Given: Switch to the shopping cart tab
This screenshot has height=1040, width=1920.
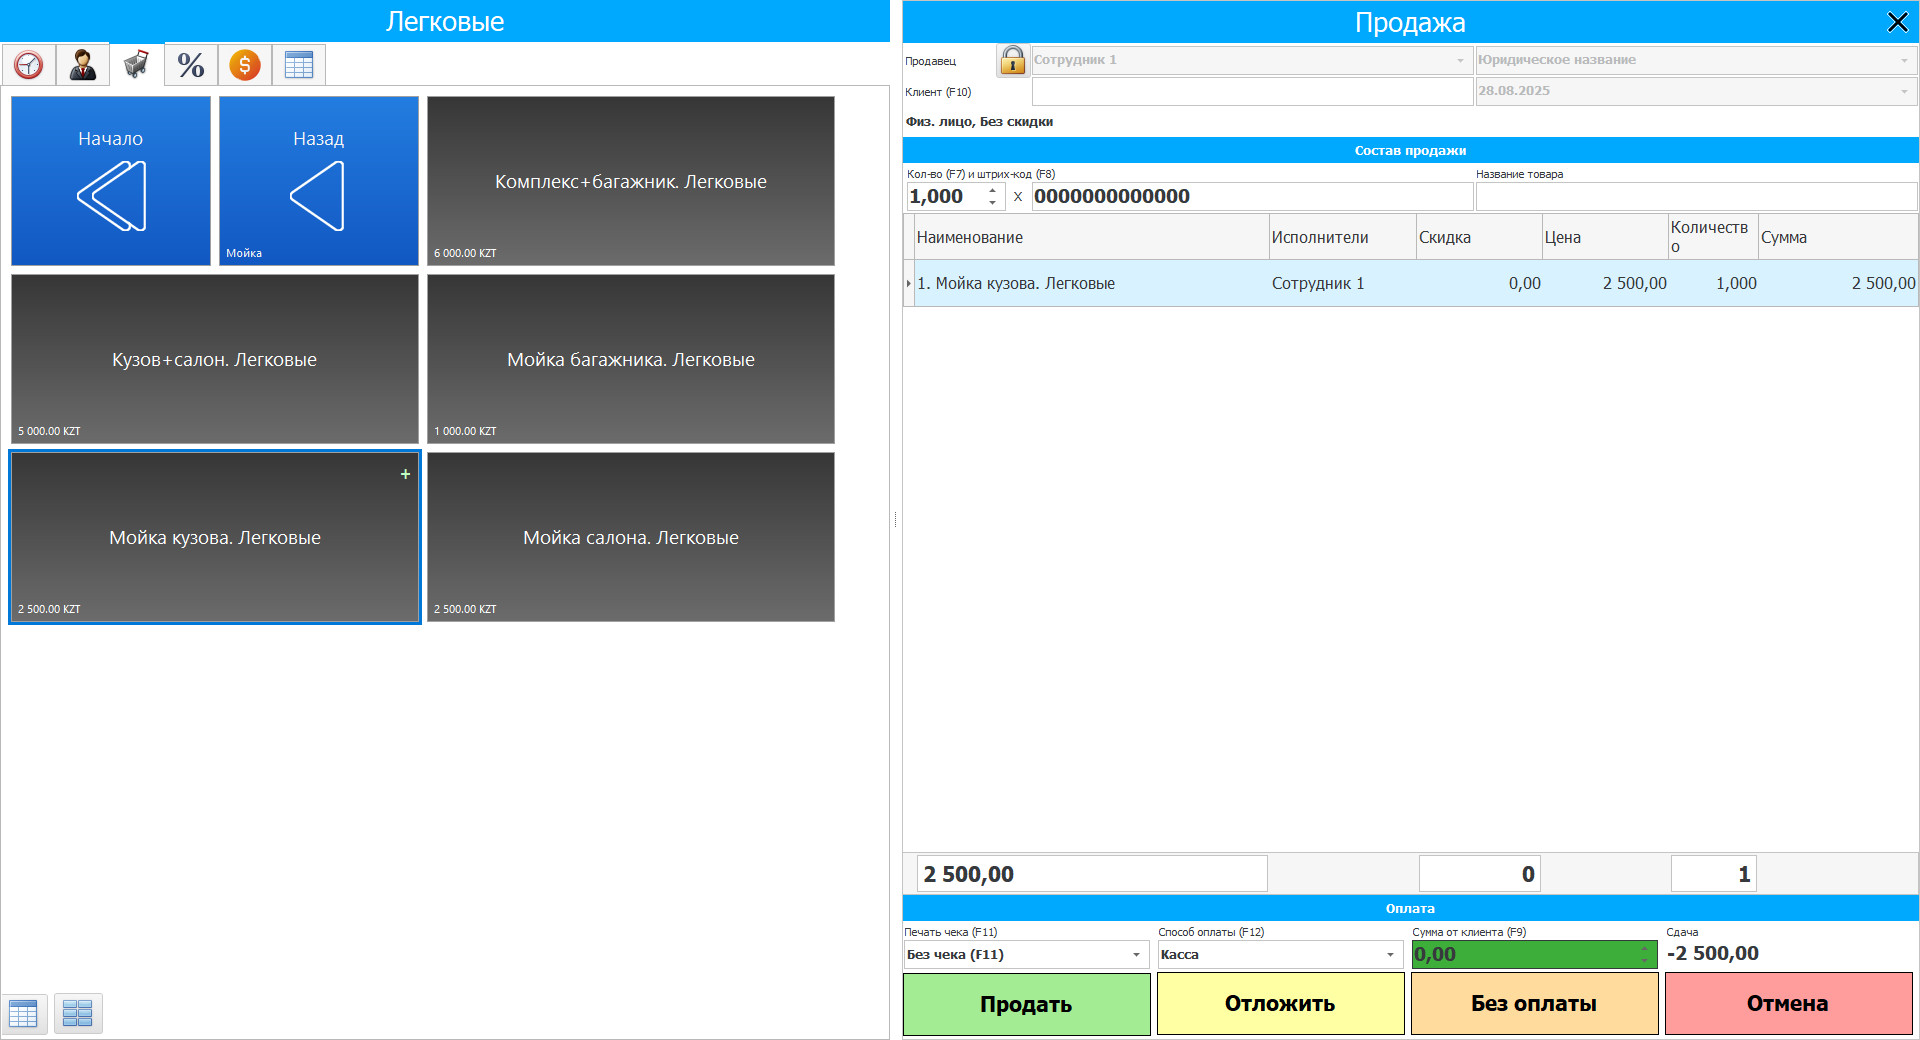Looking at the screenshot, I should 137,65.
